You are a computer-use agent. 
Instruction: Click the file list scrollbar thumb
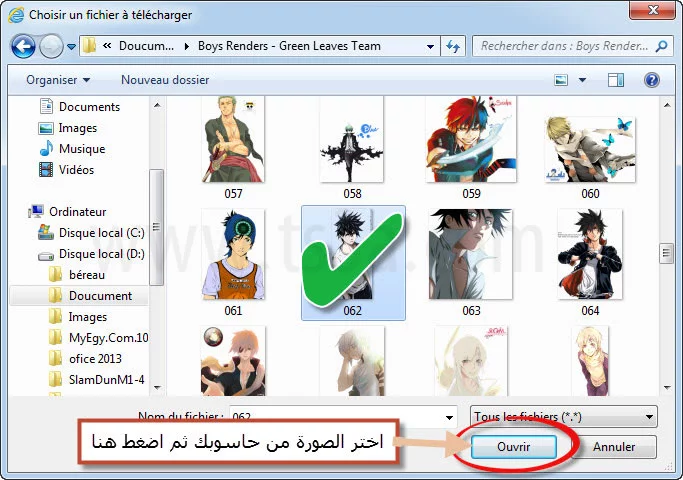click(666, 253)
